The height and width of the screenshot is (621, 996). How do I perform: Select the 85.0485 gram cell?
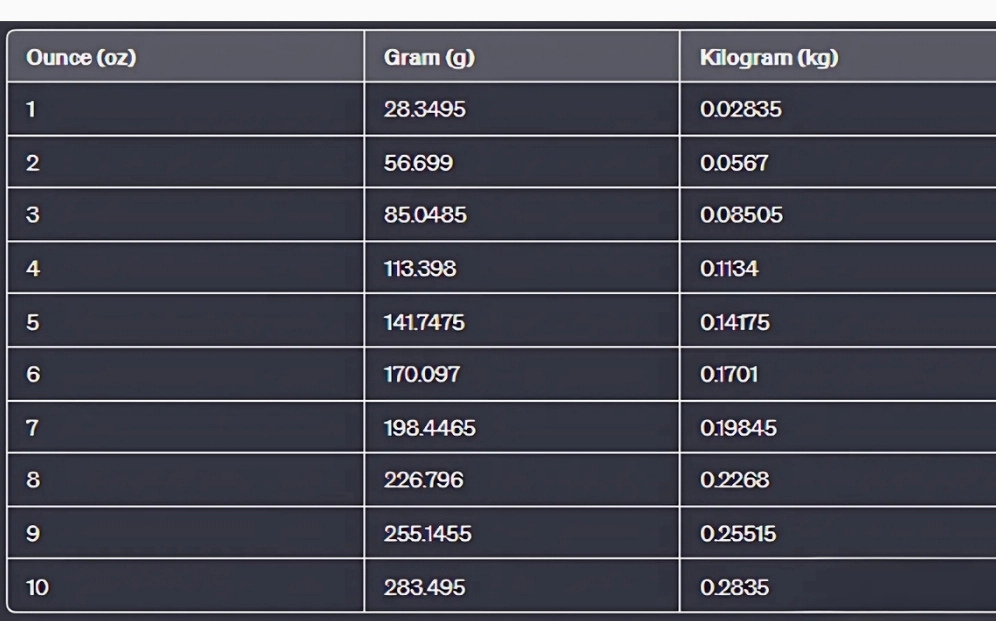click(522, 215)
